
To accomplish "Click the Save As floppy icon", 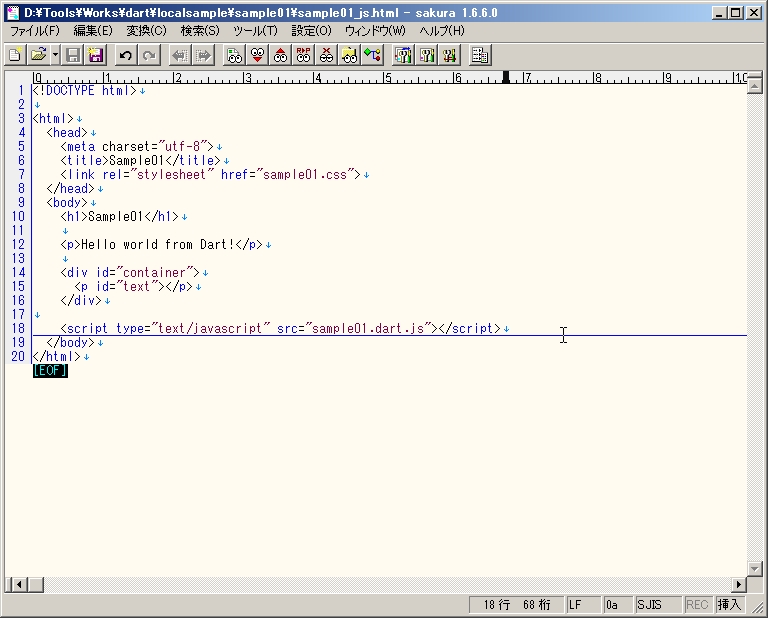I will pos(96,55).
